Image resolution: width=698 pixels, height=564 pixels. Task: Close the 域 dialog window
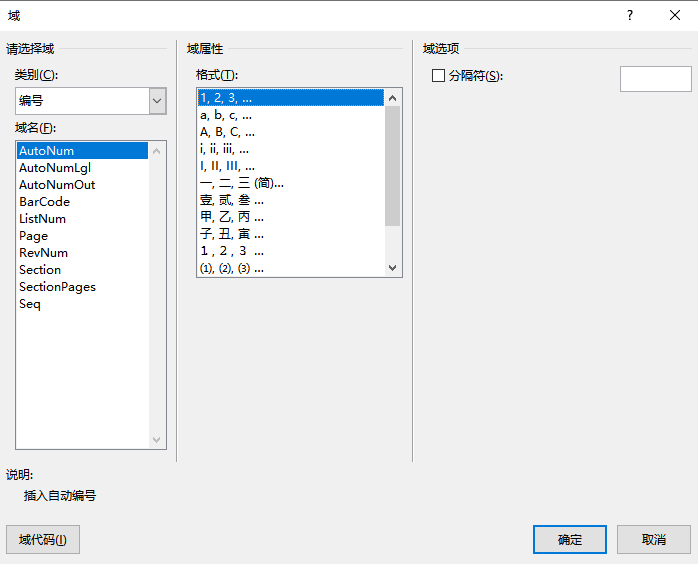[674, 16]
